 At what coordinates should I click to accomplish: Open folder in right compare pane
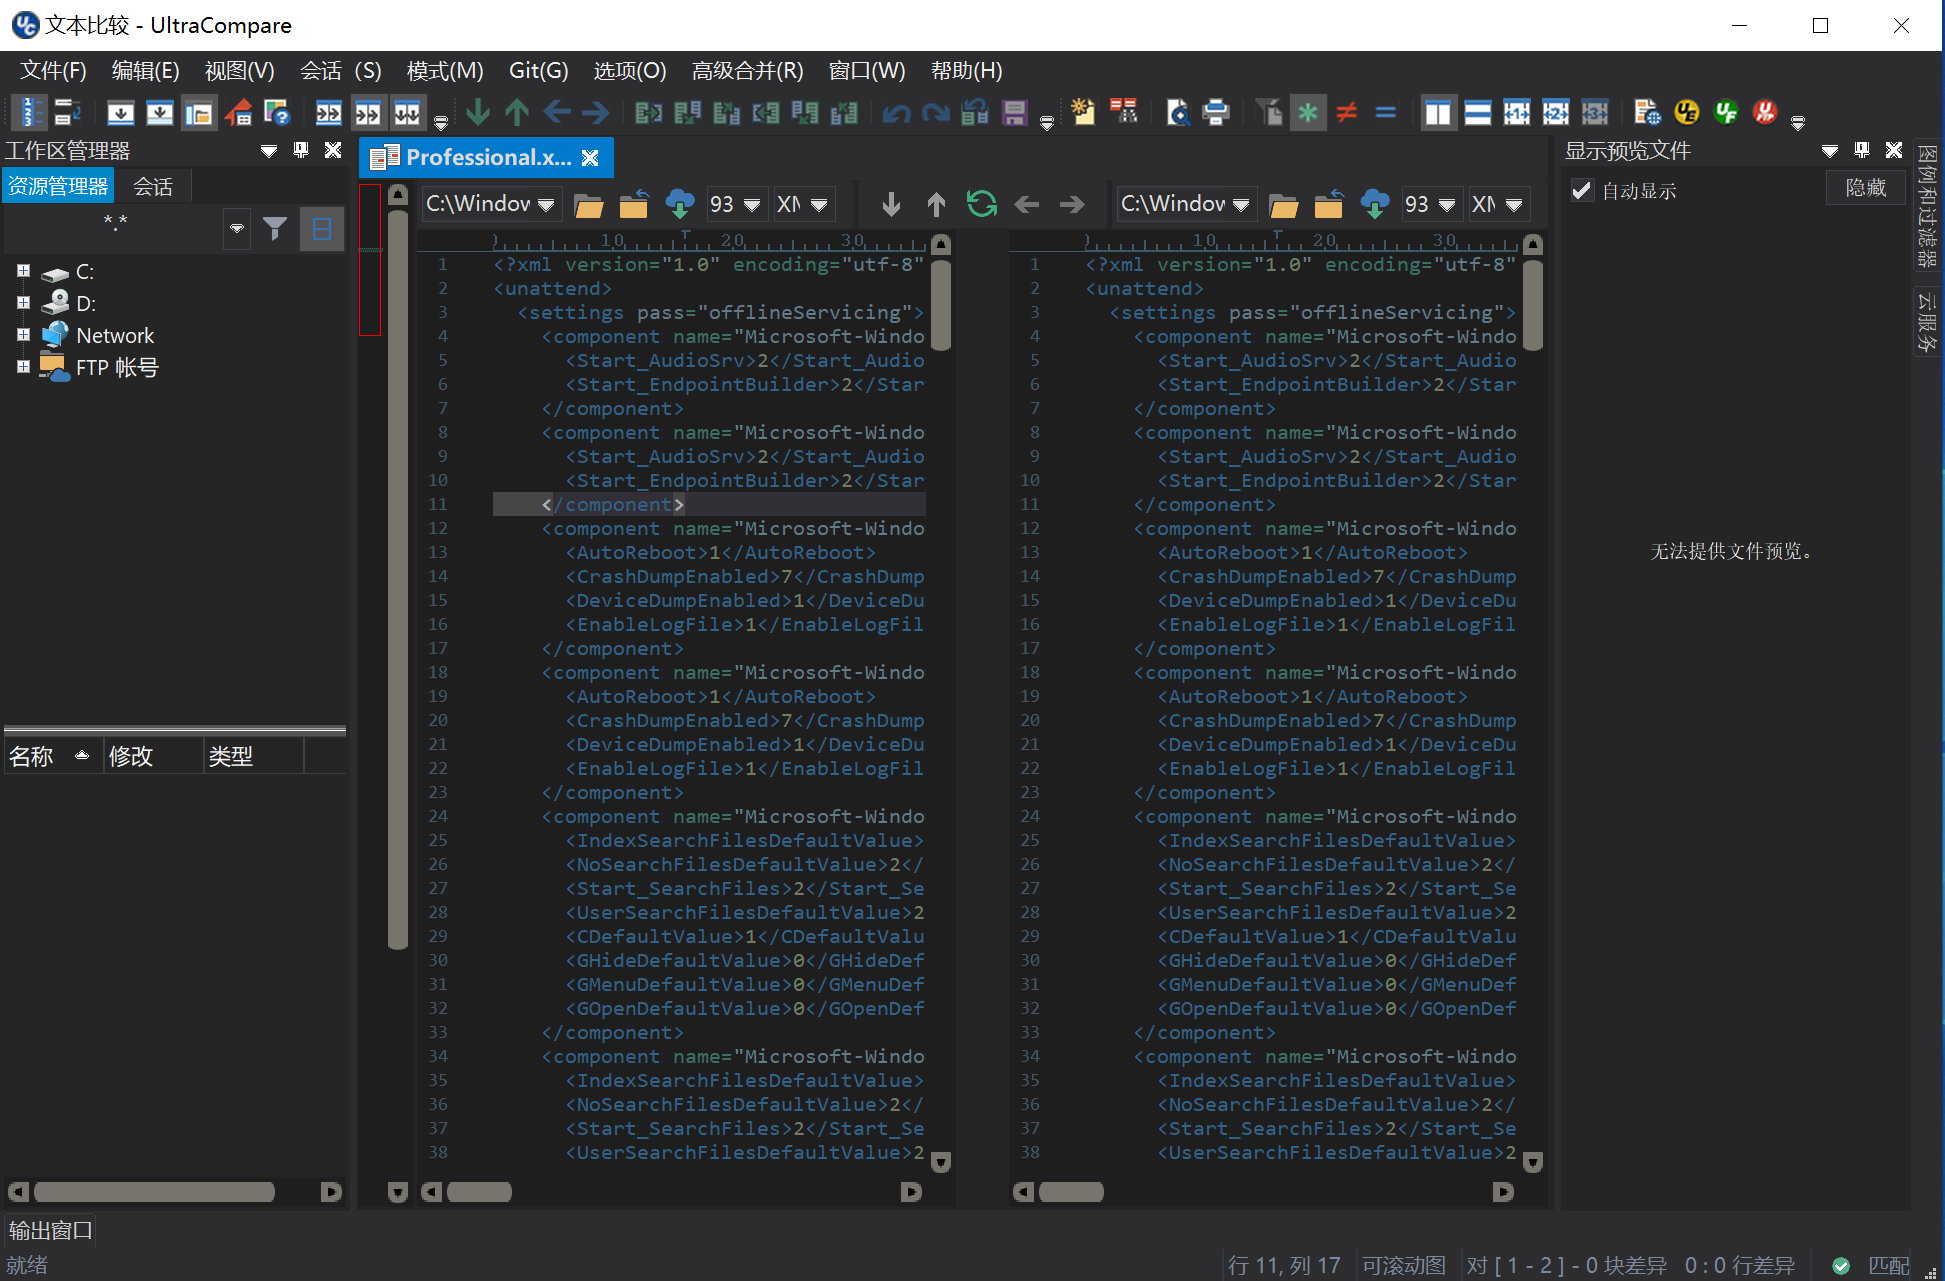1284,205
